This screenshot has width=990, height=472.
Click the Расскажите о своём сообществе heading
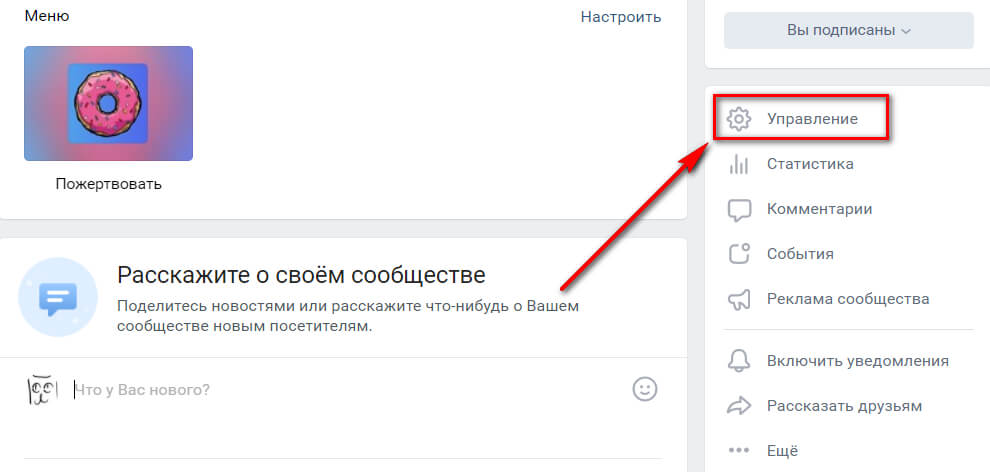301,276
